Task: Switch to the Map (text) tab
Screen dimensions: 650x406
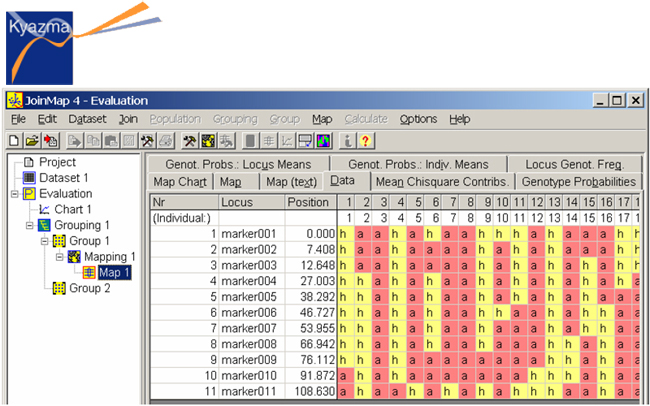Action: [290, 182]
